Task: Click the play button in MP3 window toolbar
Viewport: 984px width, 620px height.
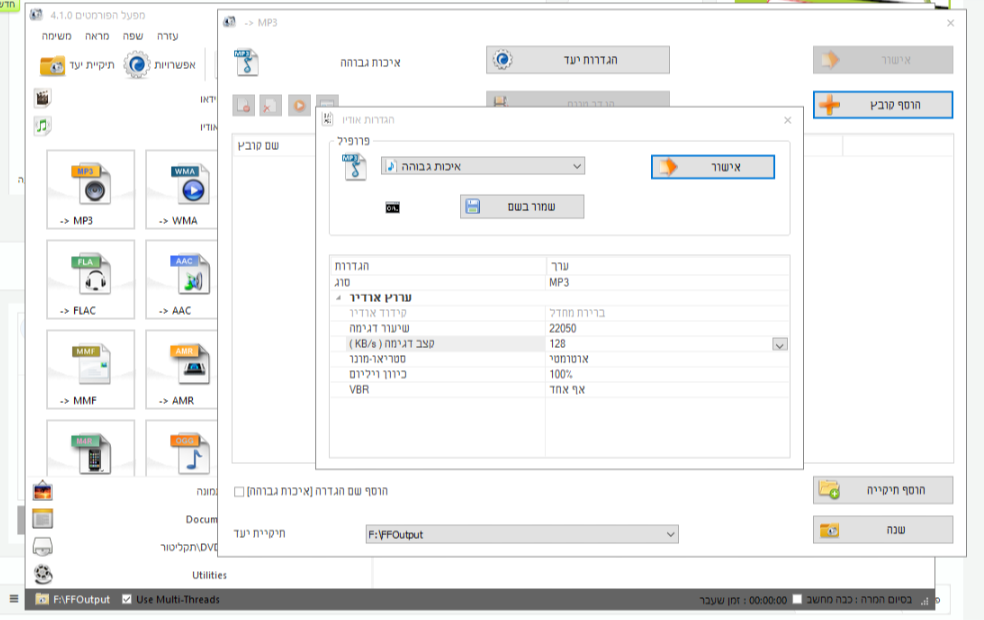Action: click(x=299, y=105)
